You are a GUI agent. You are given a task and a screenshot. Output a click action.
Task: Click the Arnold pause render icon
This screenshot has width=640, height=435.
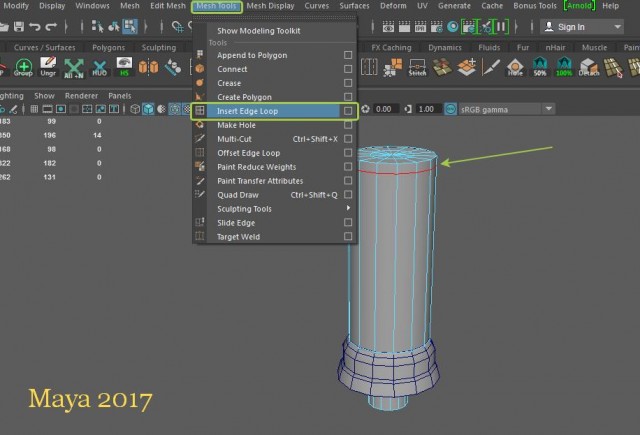pos(500,27)
